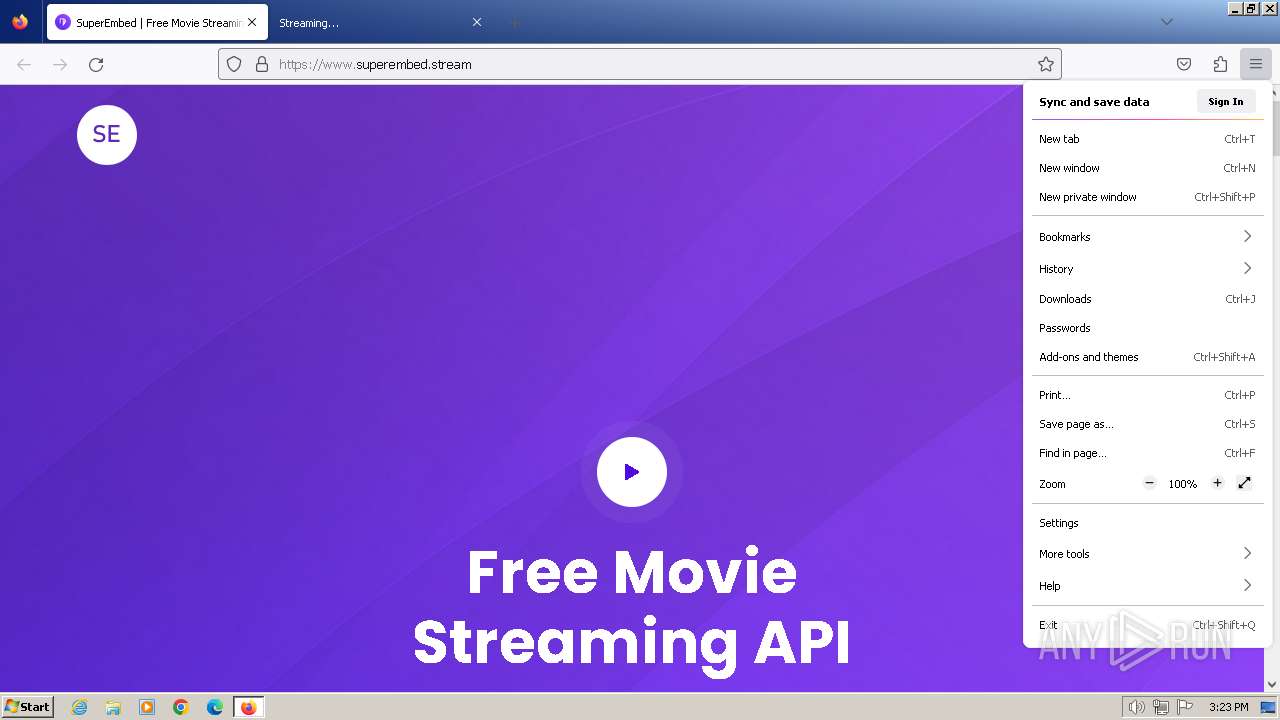Select Find in page…

pos(1147,453)
